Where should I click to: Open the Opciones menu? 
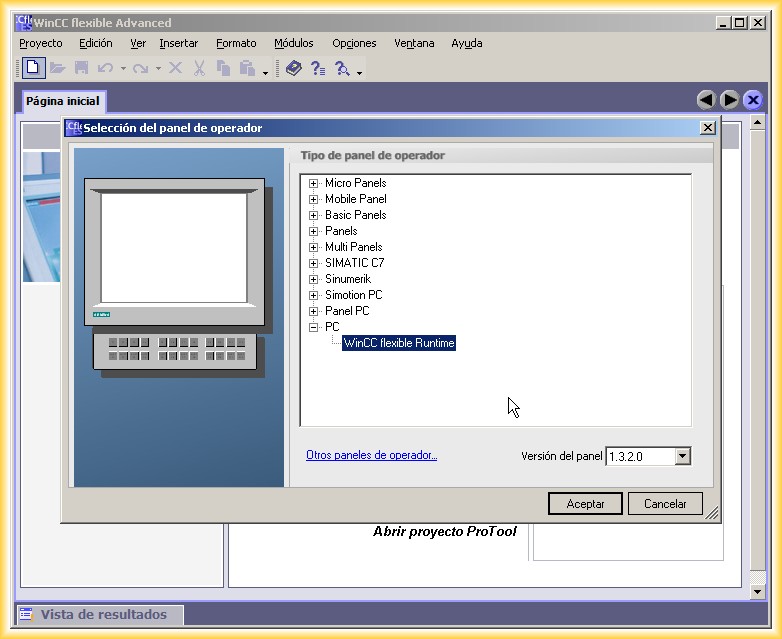[354, 43]
